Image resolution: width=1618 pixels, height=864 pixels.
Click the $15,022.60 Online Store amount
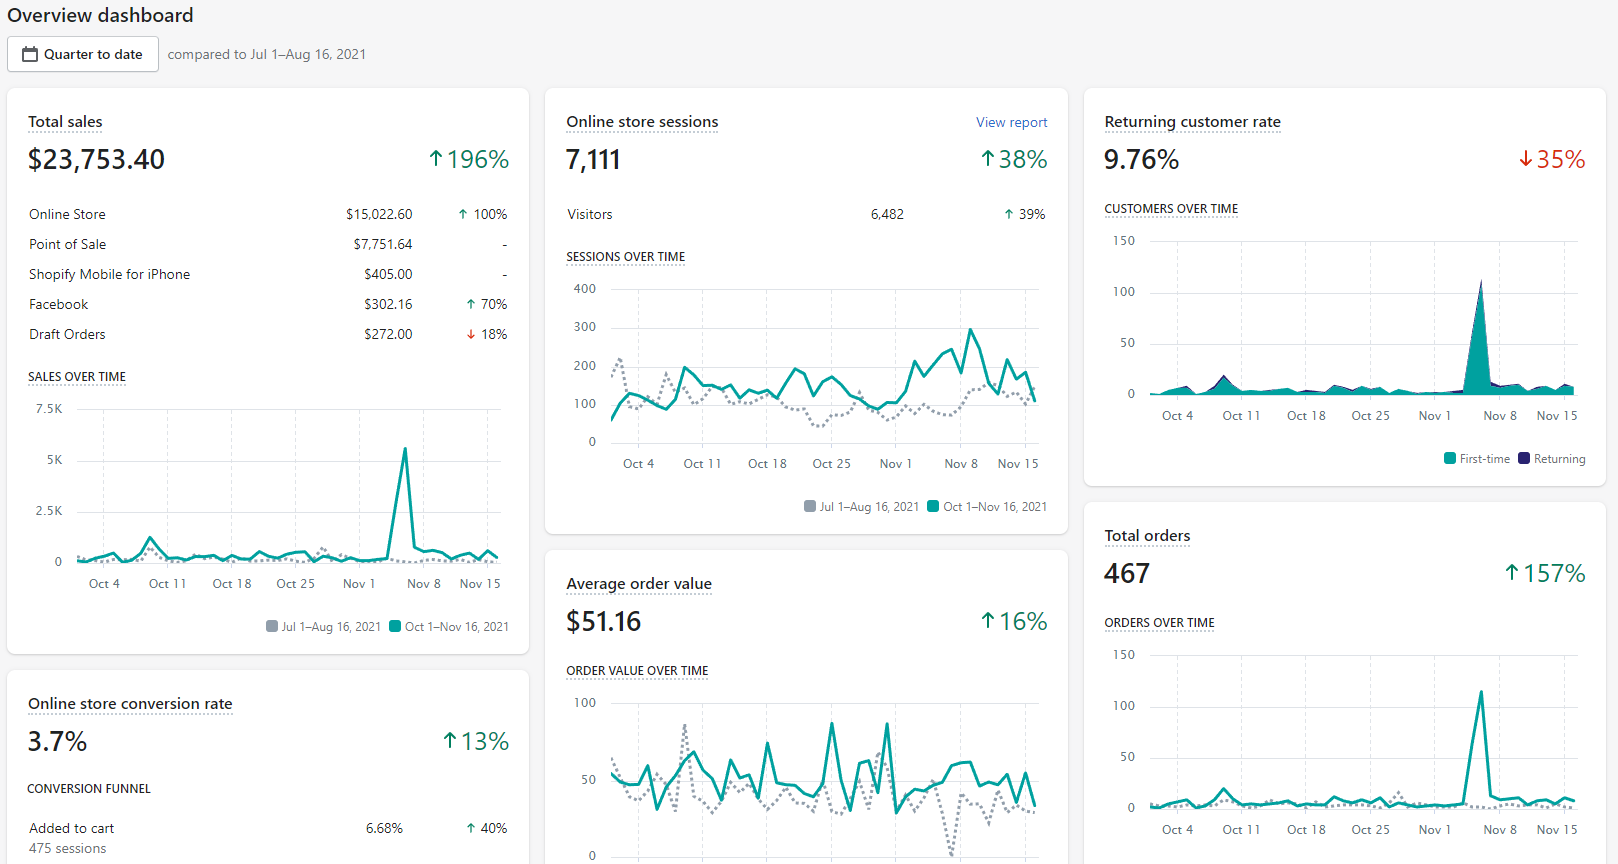click(379, 214)
